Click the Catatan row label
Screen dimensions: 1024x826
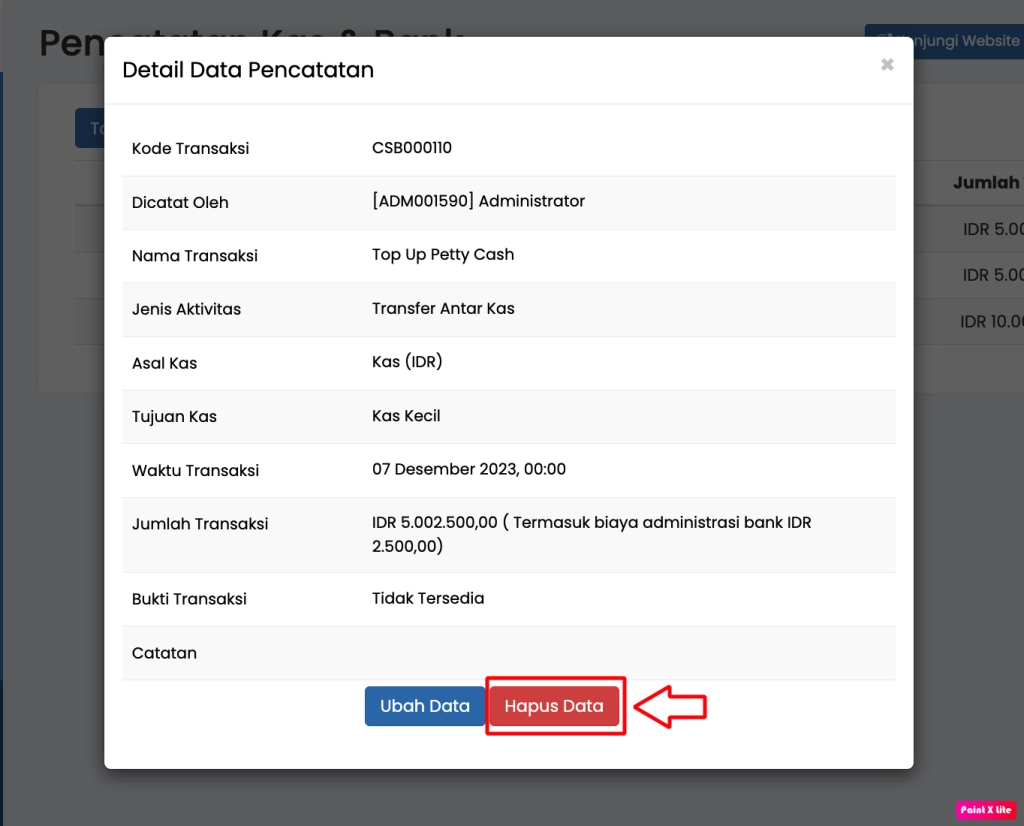pos(164,653)
